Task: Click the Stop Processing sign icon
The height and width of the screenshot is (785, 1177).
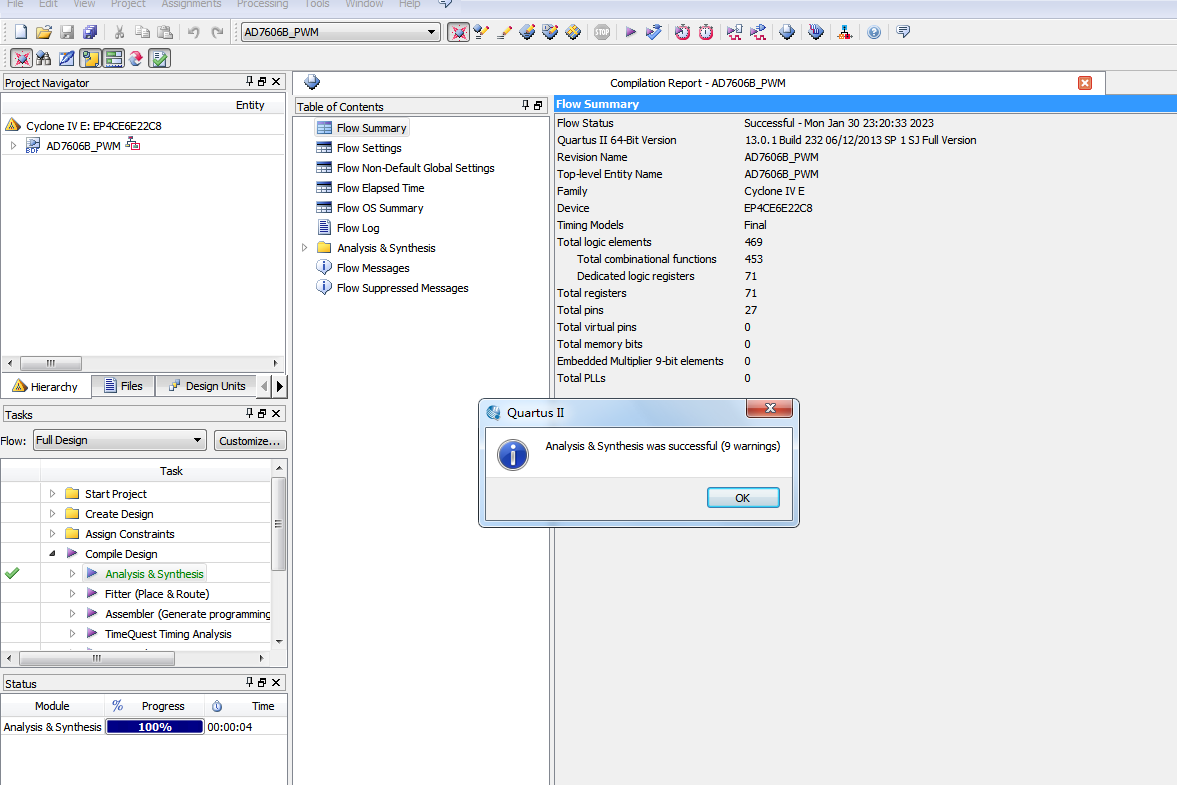Action: (602, 32)
